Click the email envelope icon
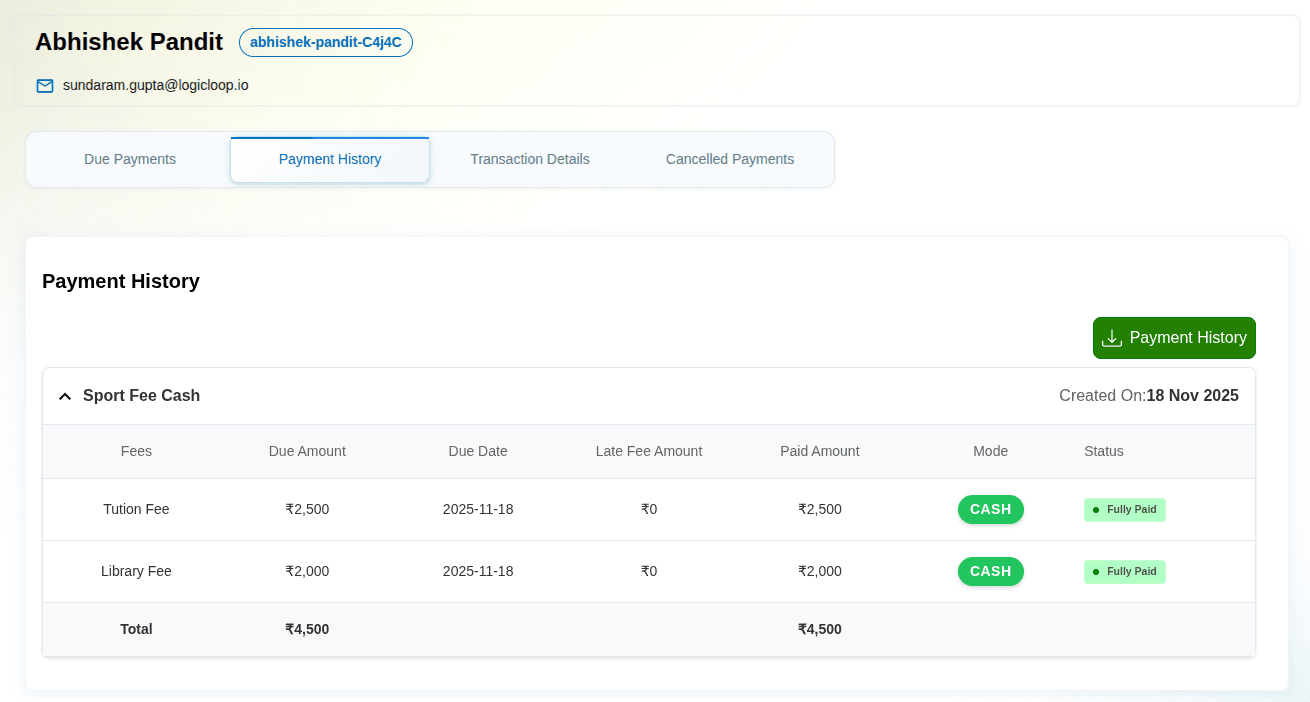 click(x=45, y=86)
